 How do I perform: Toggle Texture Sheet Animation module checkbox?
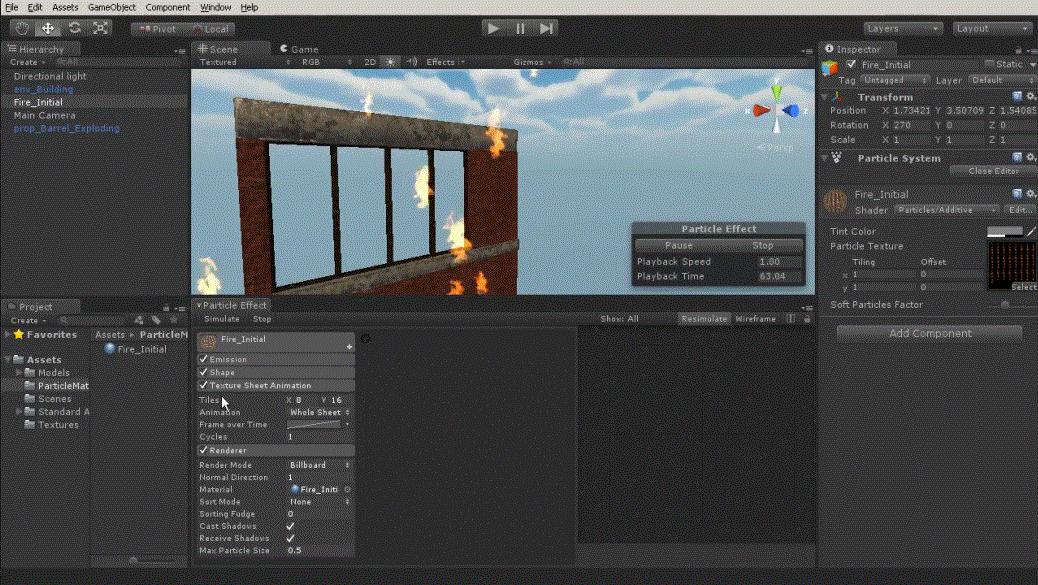click(203, 385)
